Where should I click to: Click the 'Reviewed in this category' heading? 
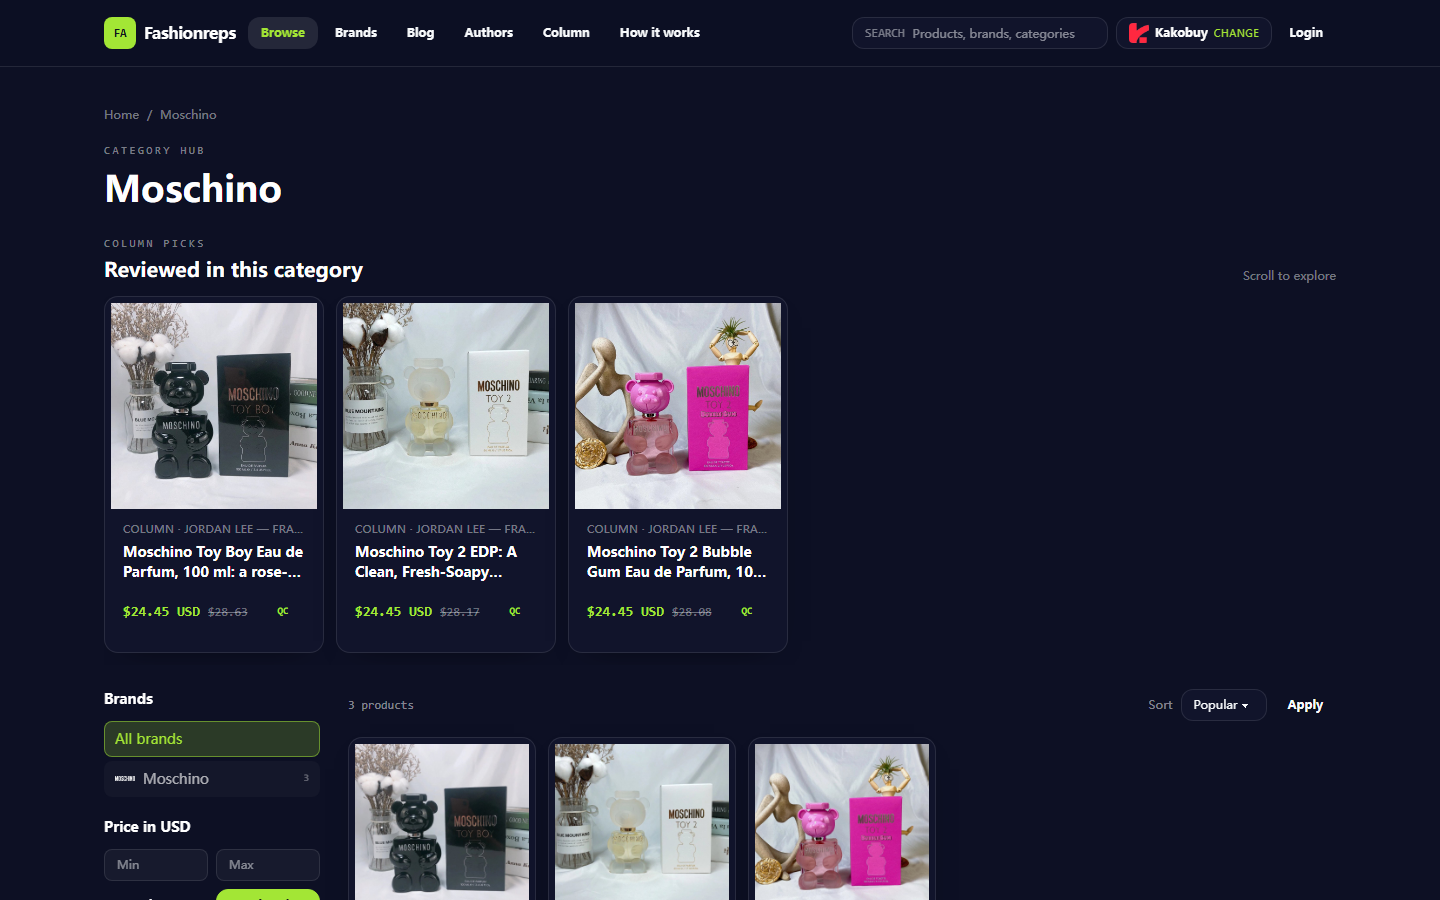(233, 270)
